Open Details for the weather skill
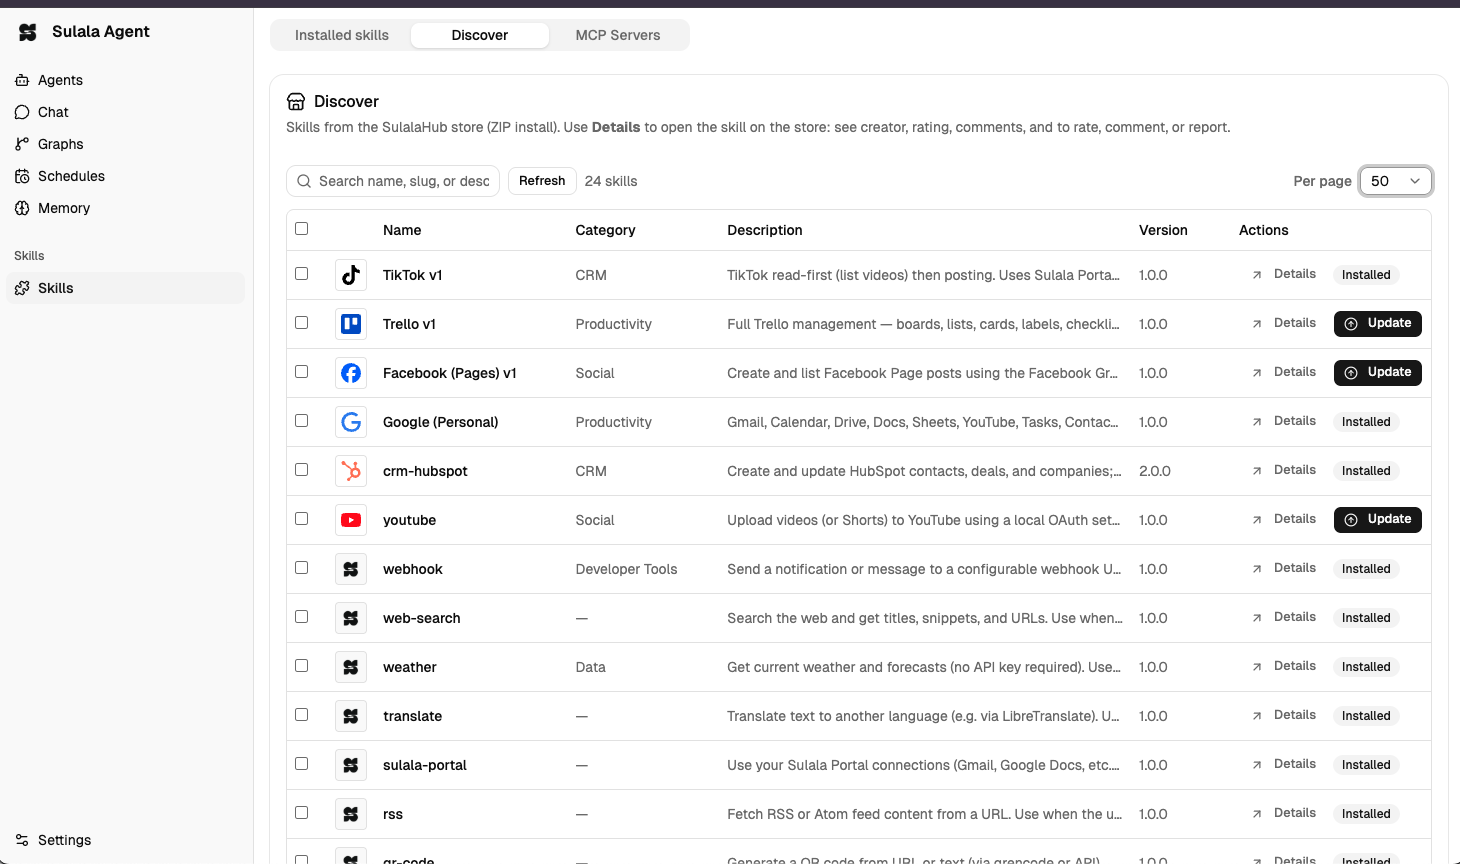1460x864 pixels. coord(1284,666)
